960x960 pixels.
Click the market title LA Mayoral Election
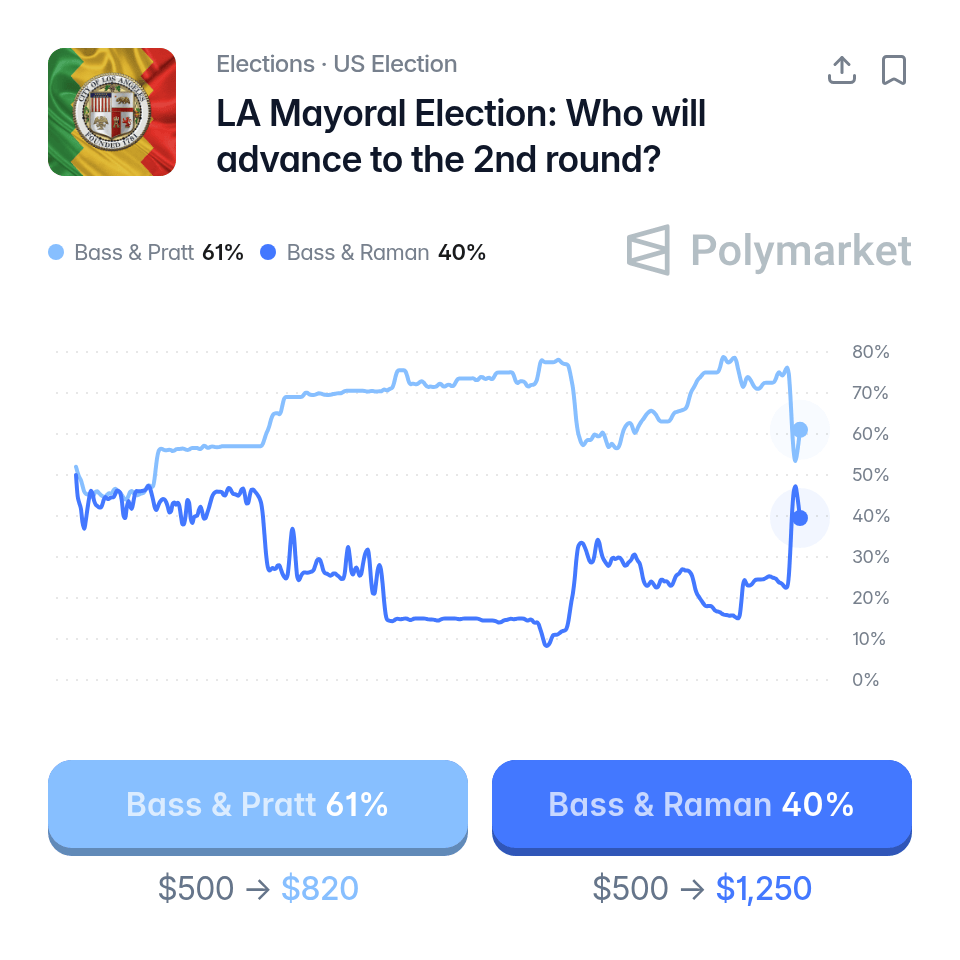point(461,136)
